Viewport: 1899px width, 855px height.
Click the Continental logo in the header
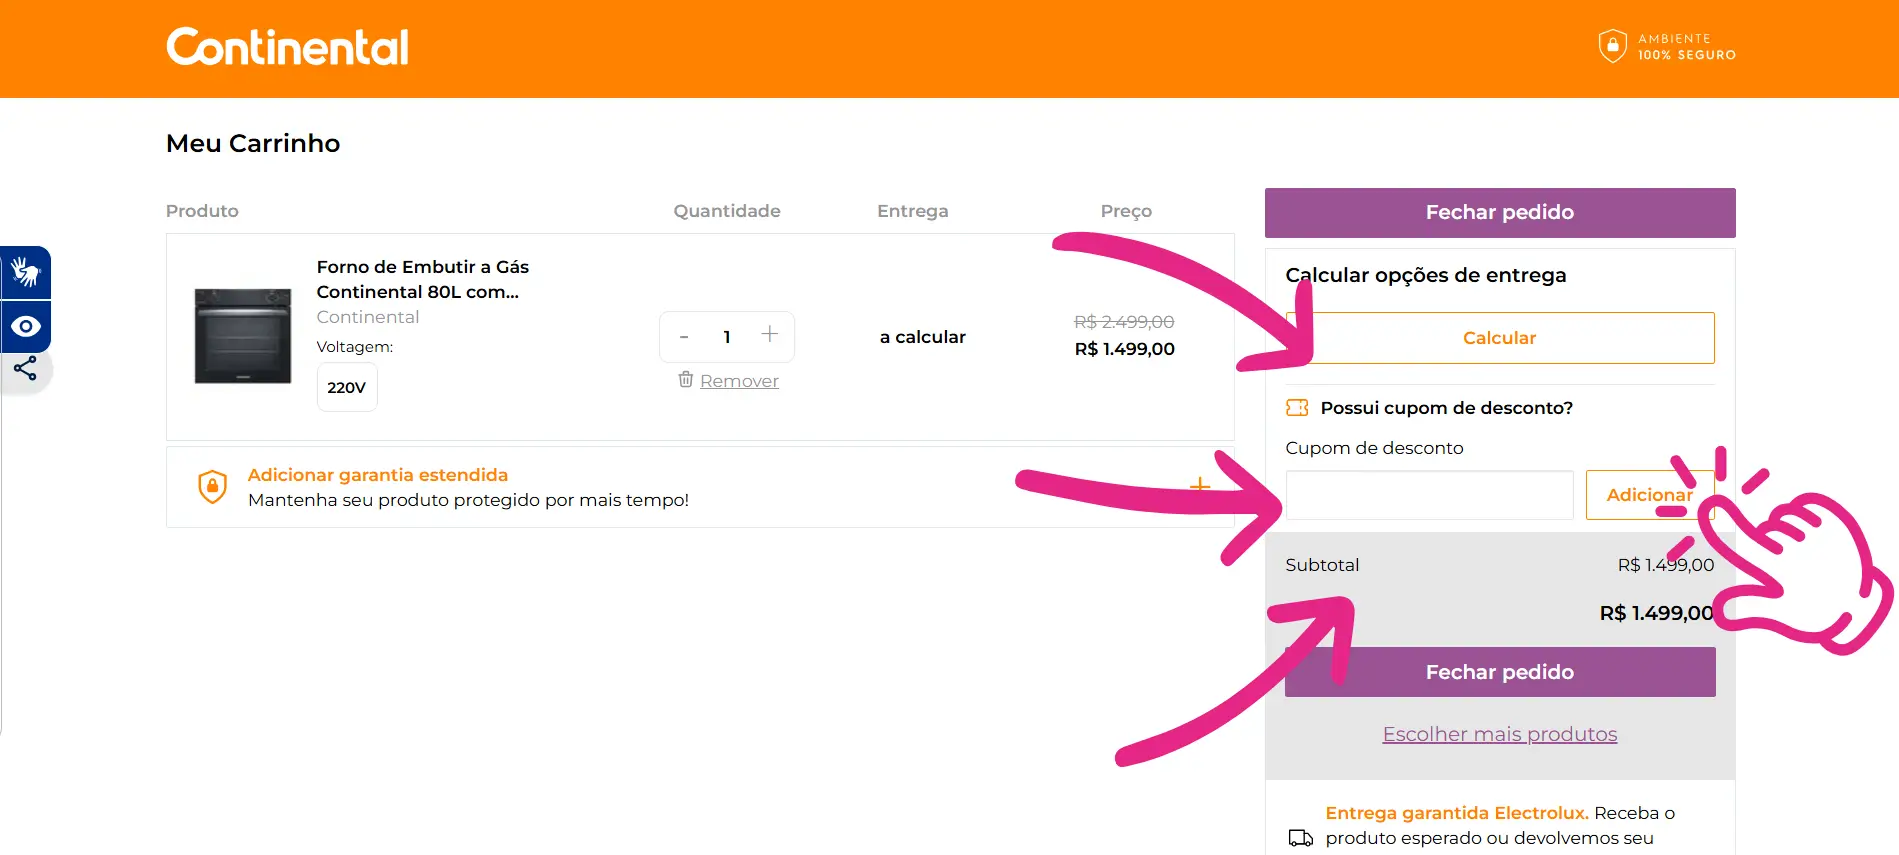pos(287,47)
